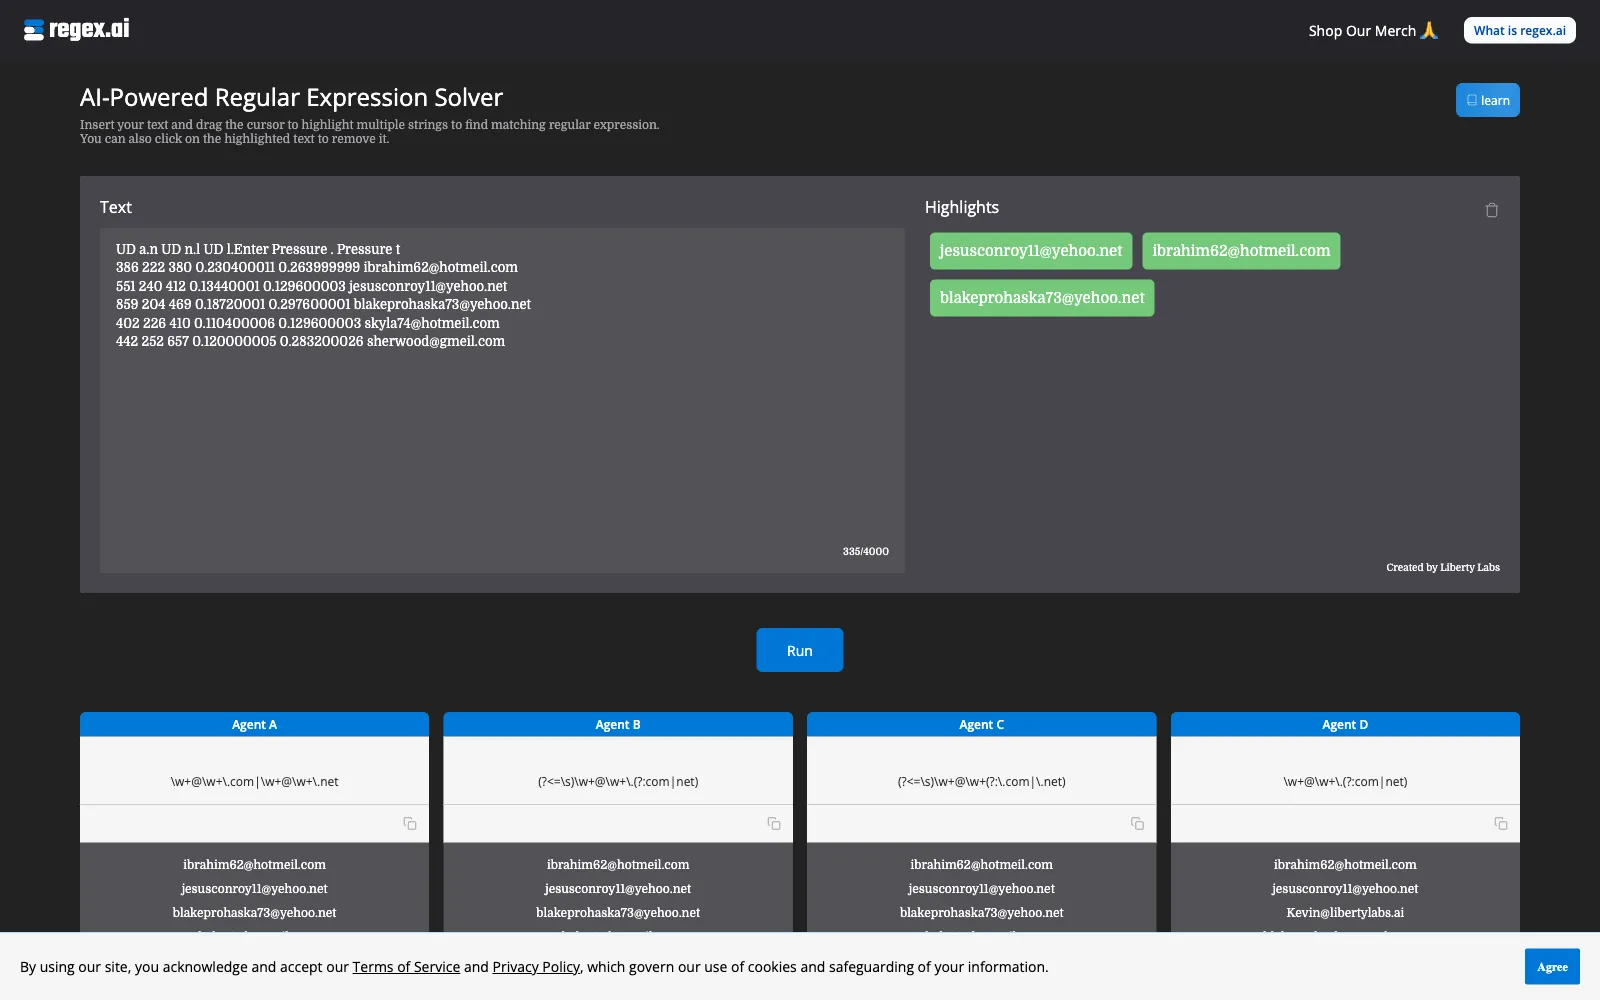Open the learn button

(x=1487, y=100)
